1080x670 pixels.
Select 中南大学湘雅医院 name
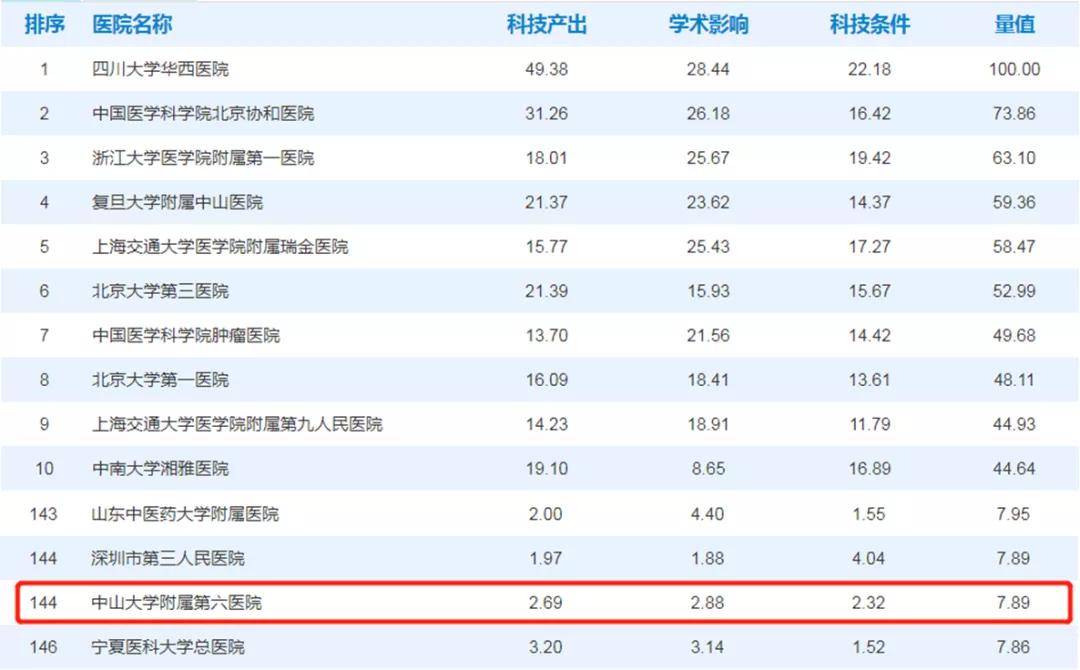click(160, 469)
